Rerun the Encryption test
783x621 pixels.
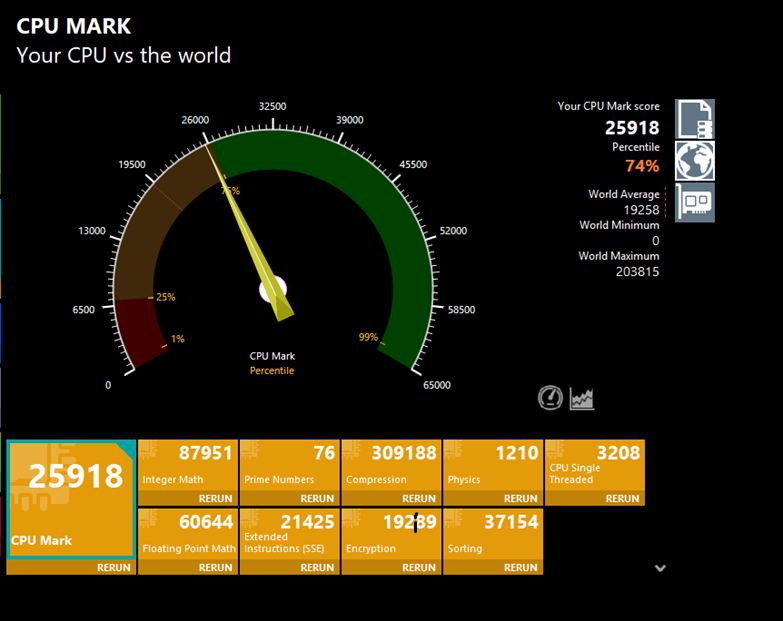coord(419,568)
